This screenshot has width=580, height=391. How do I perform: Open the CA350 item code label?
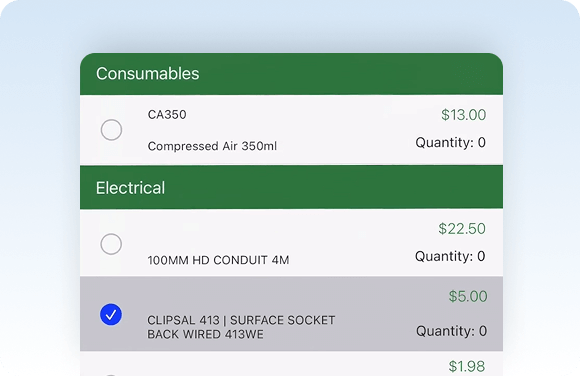tap(167, 115)
